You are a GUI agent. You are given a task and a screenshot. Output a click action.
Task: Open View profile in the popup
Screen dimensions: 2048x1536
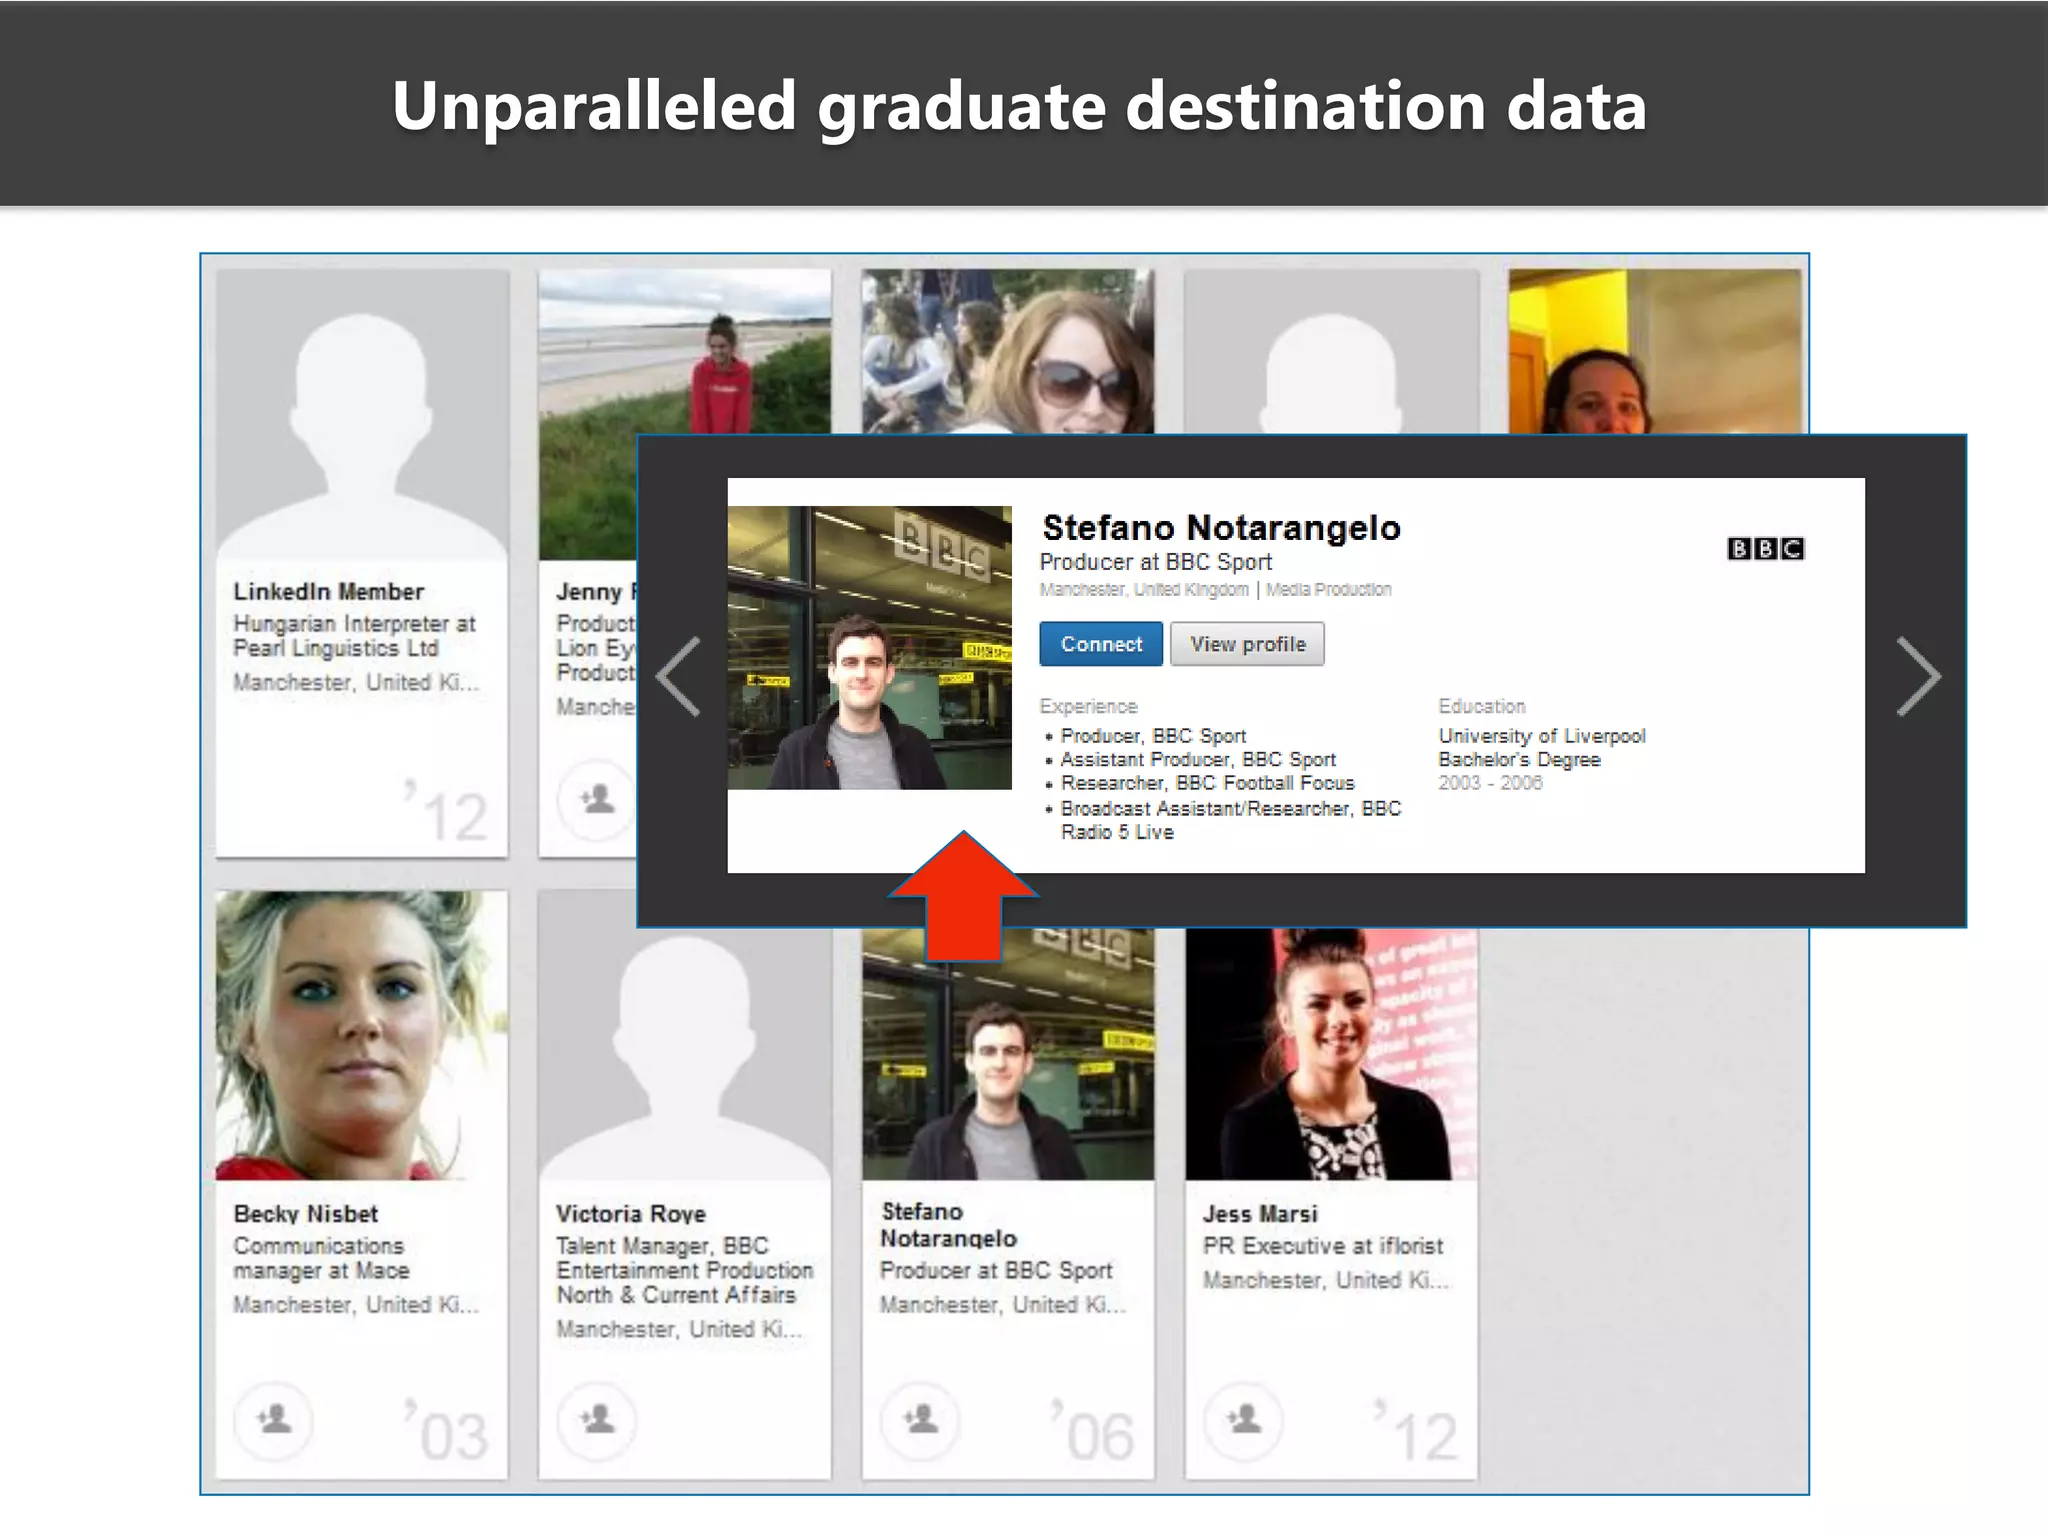click(1247, 644)
